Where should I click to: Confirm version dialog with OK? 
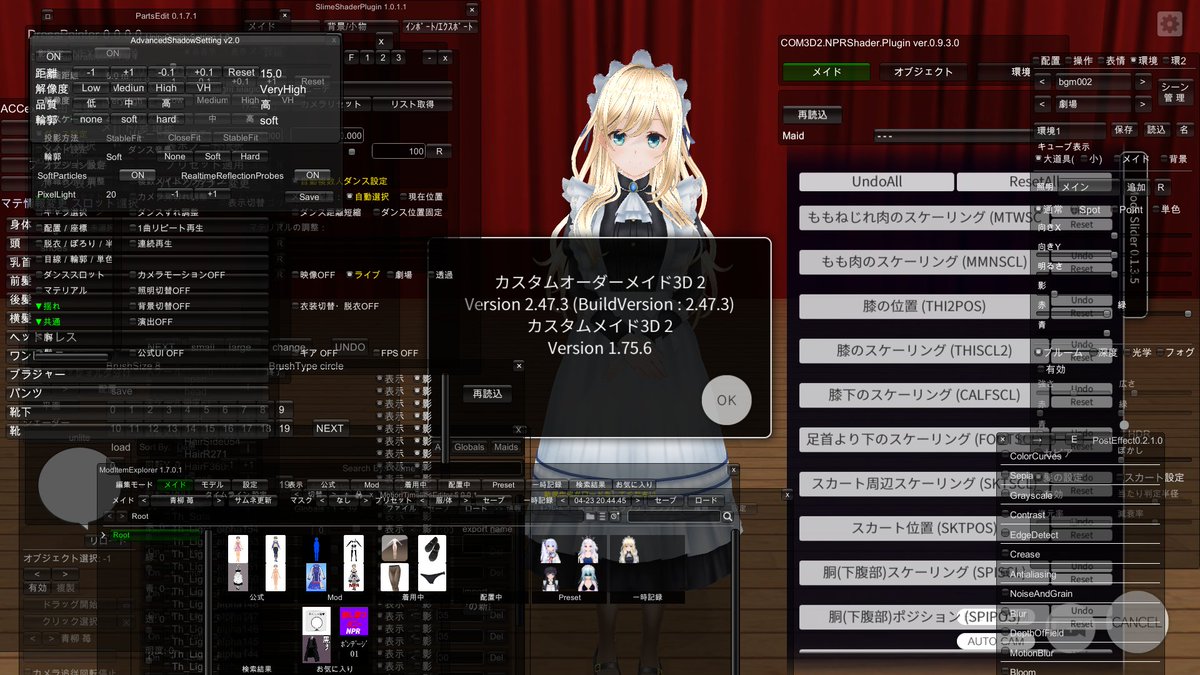pos(726,400)
